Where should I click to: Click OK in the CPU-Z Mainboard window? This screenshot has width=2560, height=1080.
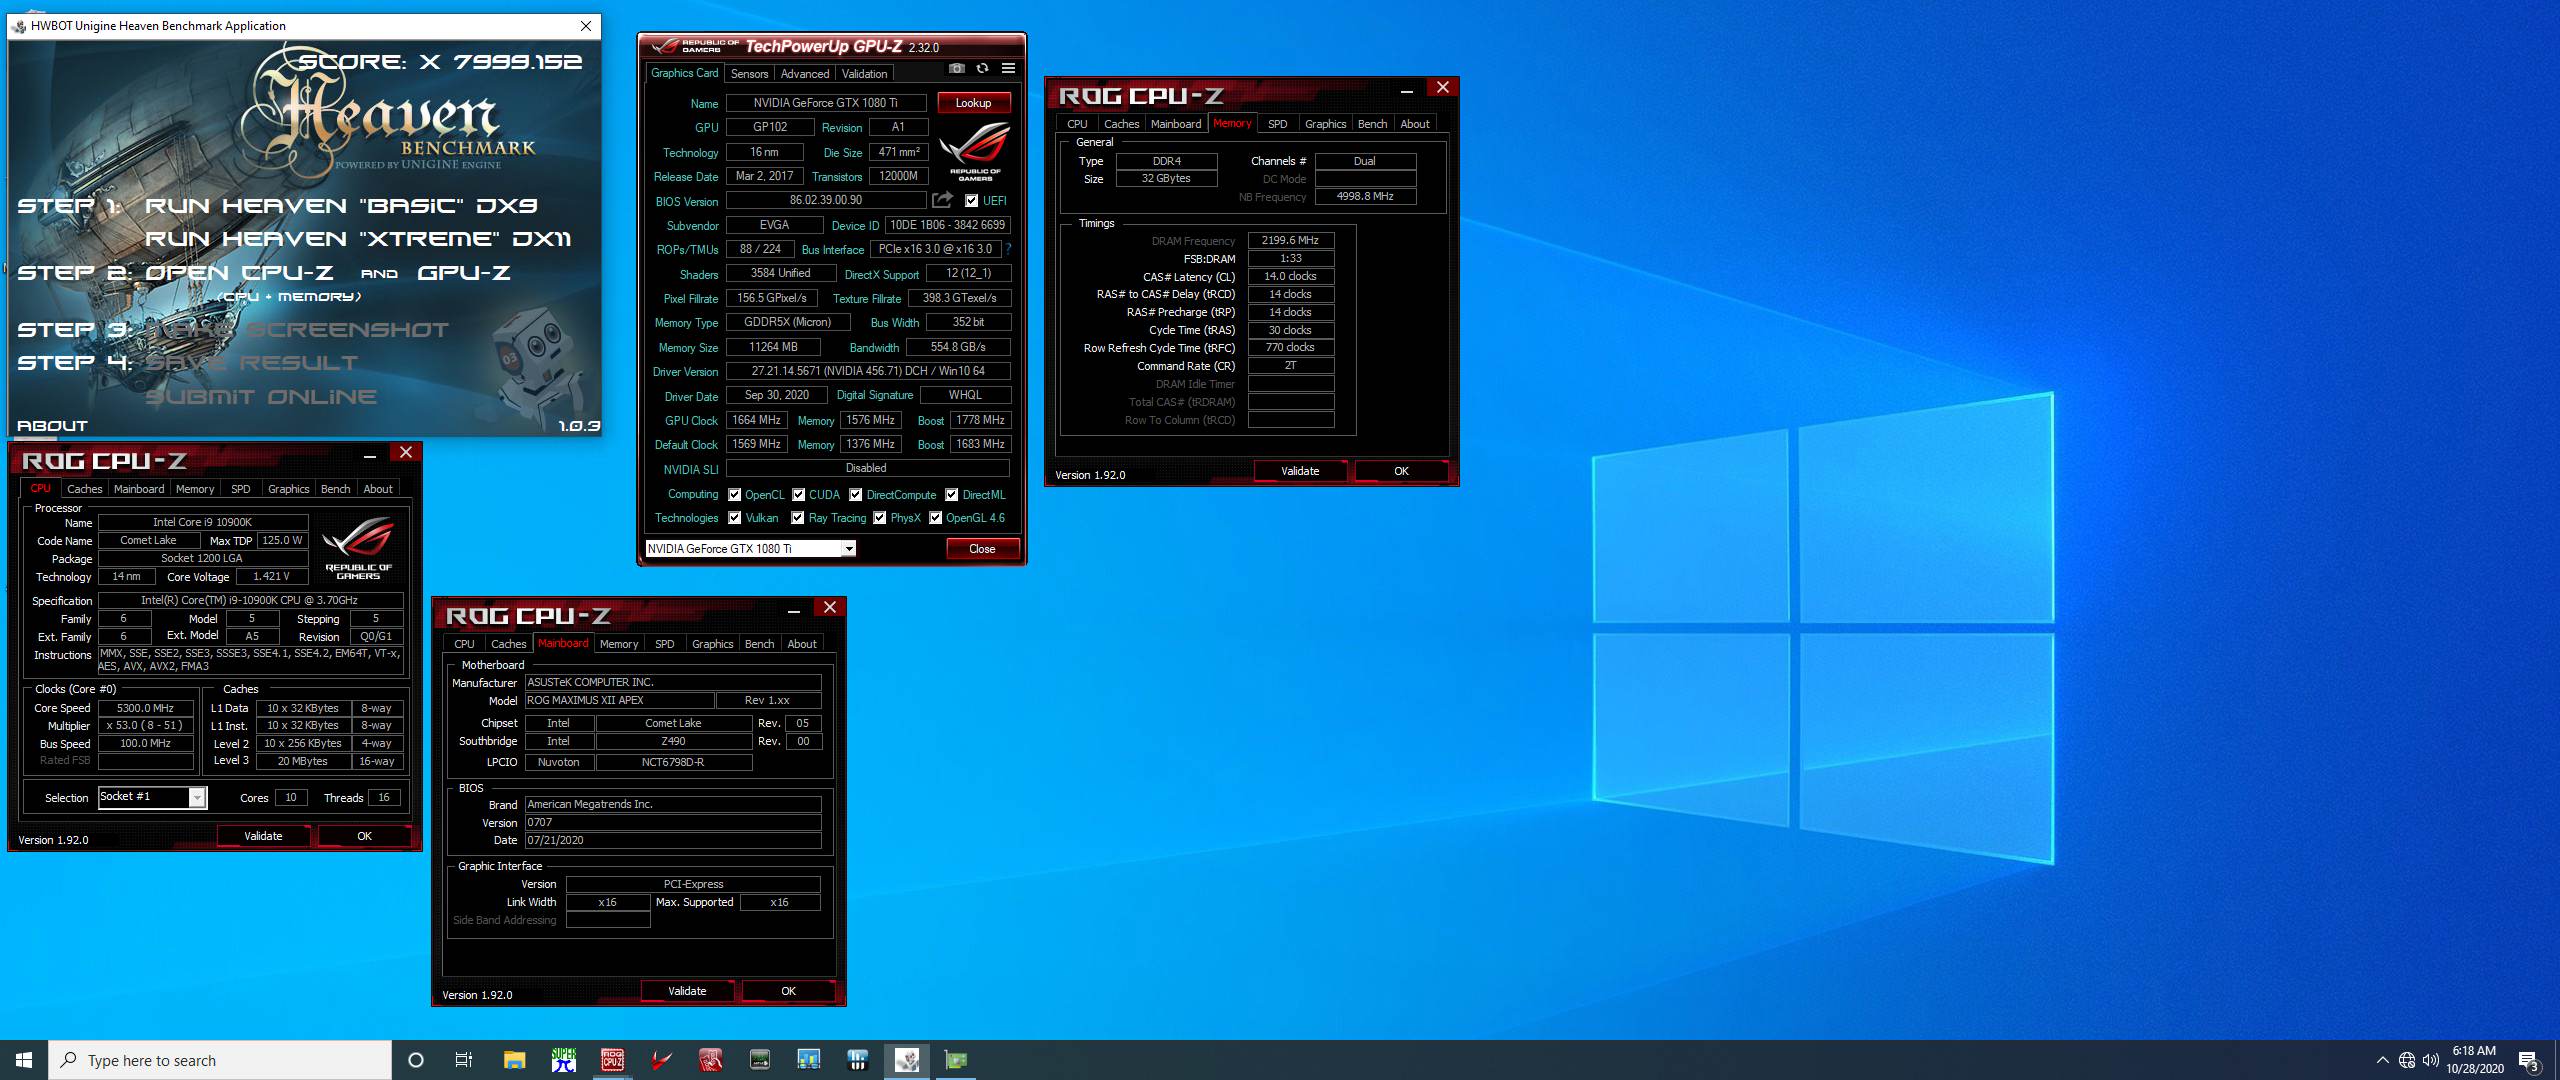[788, 991]
